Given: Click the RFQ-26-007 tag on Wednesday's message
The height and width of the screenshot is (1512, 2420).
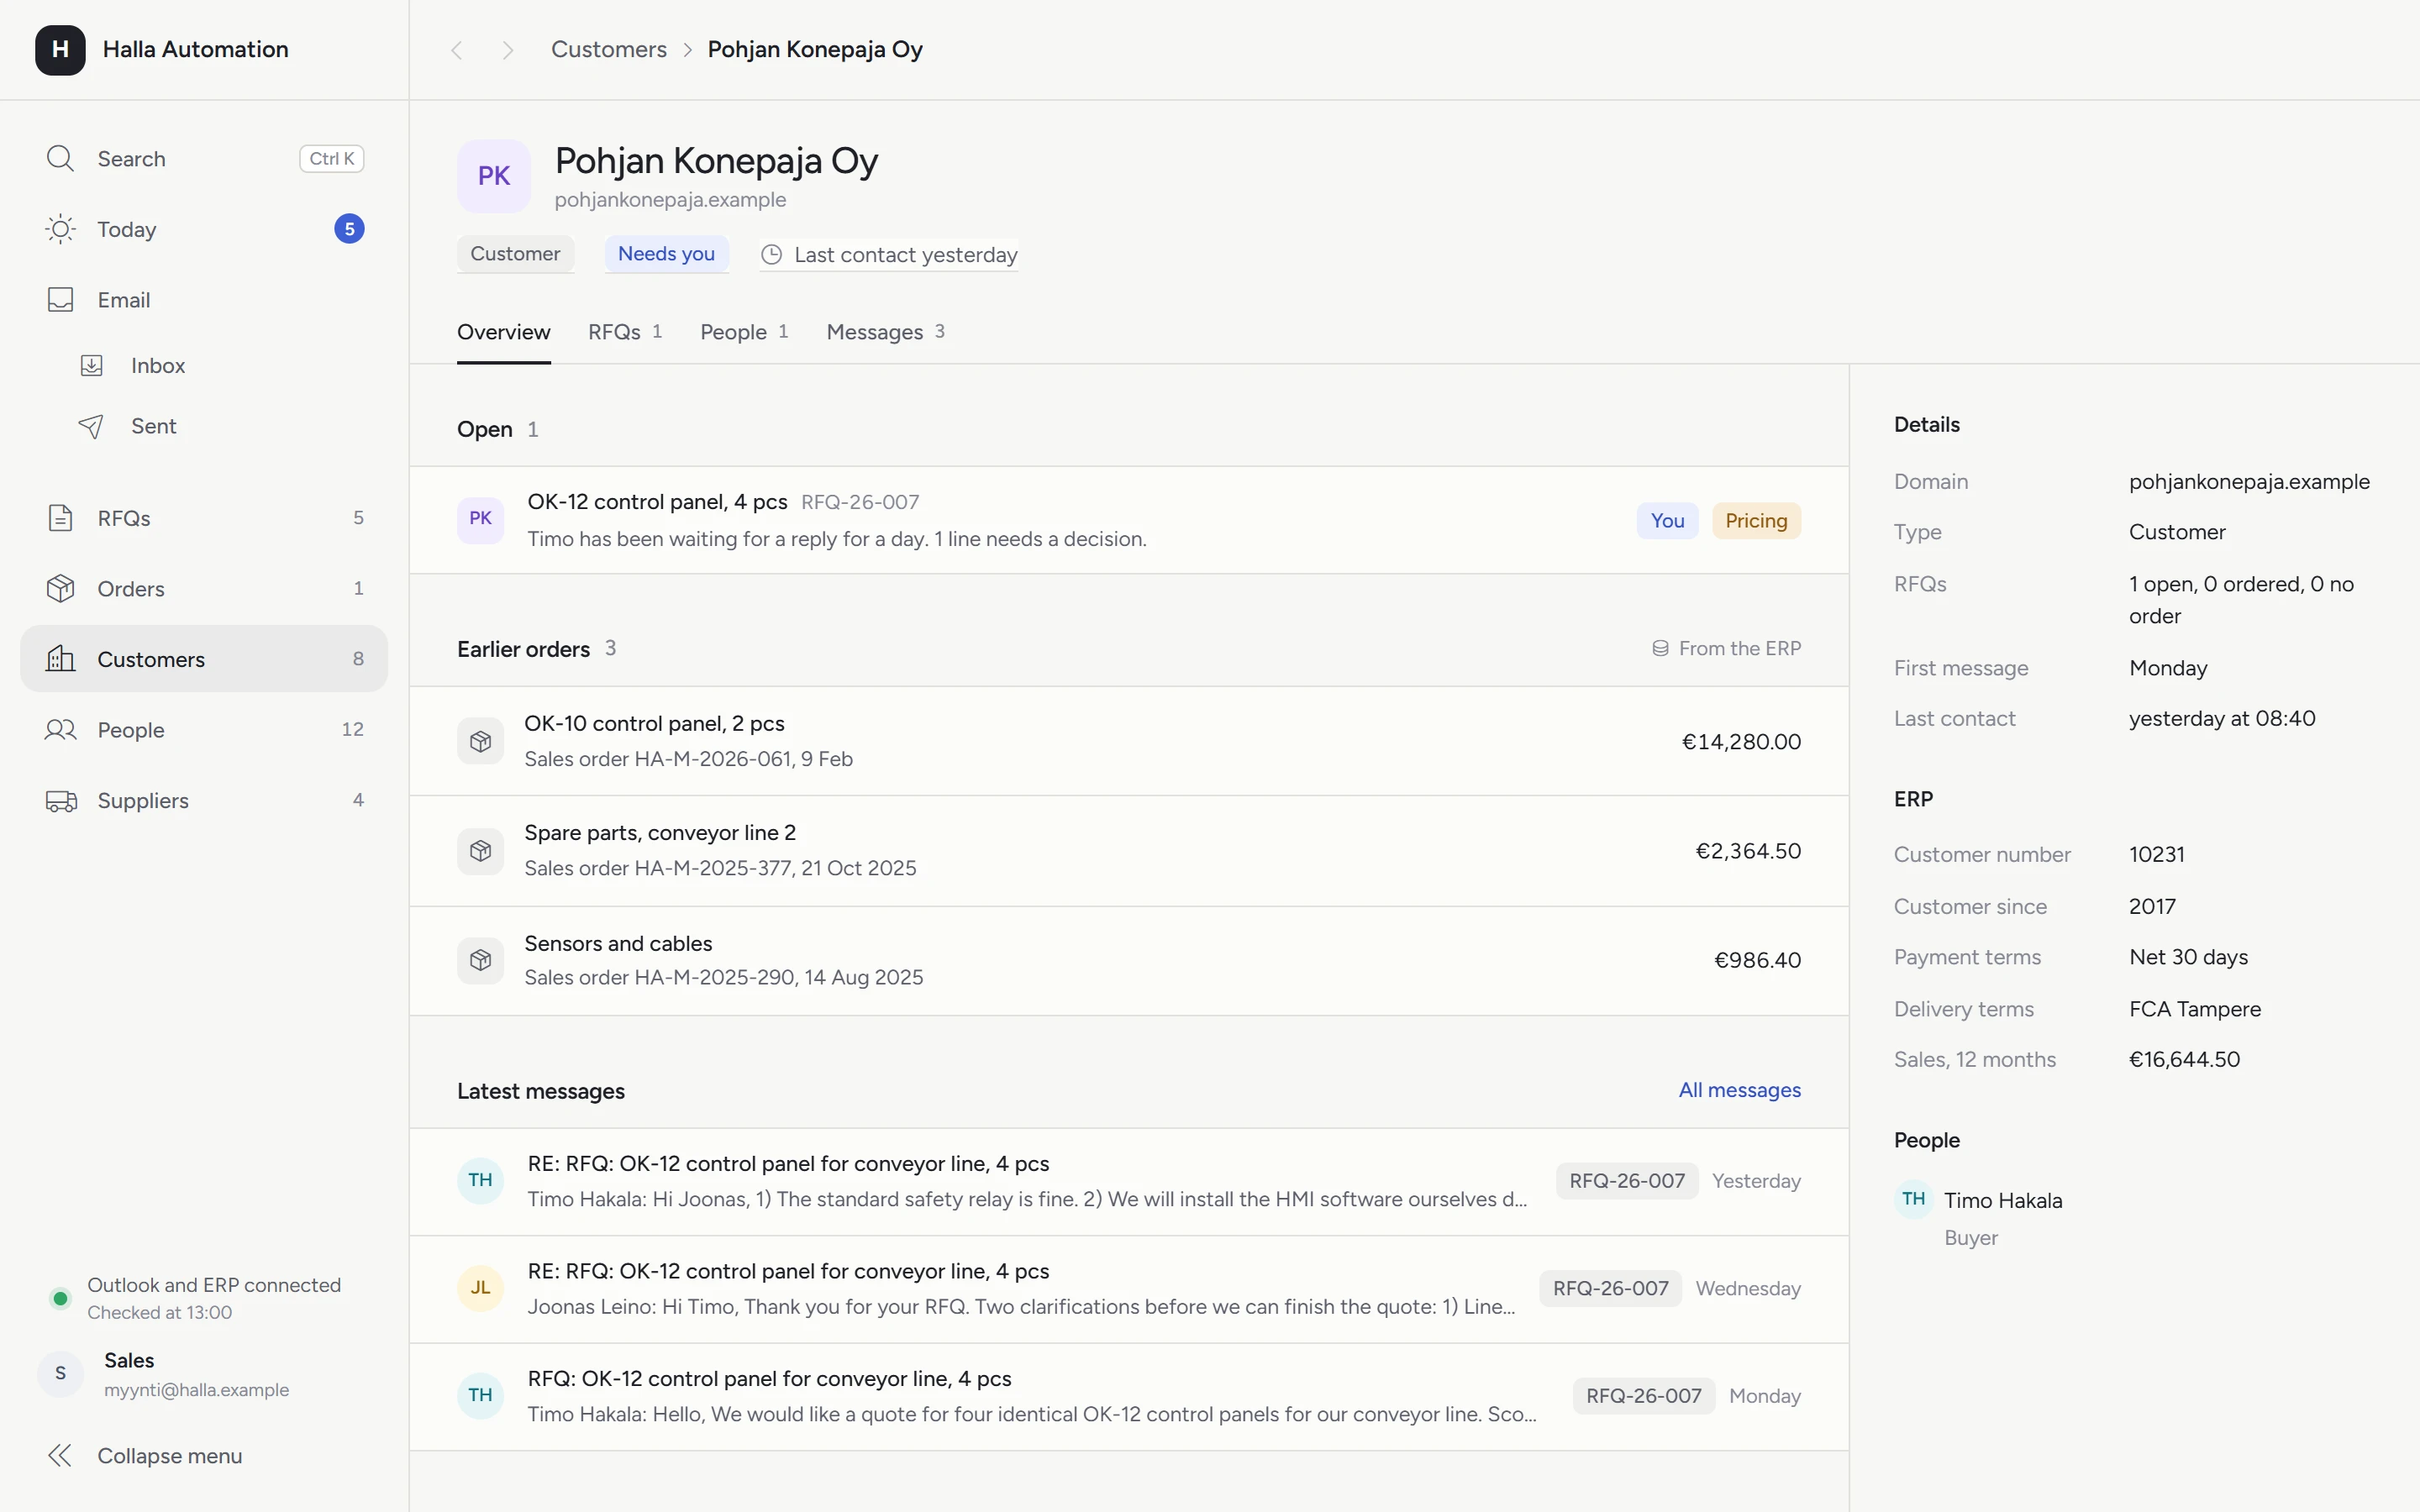Looking at the screenshot, I should 1610,1289.
